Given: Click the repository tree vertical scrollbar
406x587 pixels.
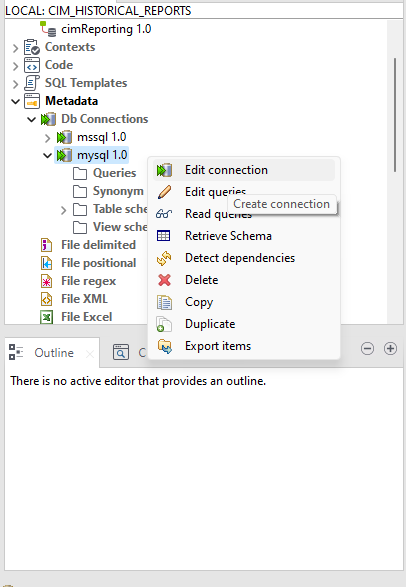Looking at the screenshot, I should pyautogui.click(x=395, y=115).
